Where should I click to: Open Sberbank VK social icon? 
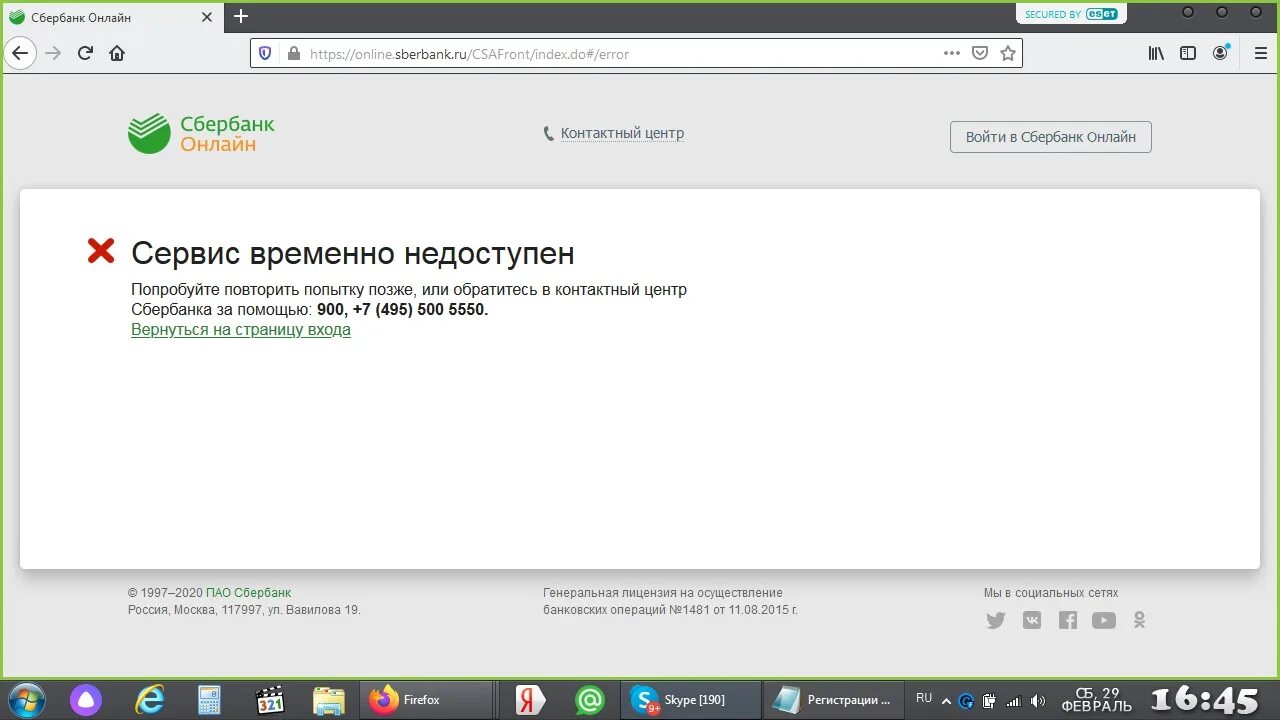(x=1032, y=620)
